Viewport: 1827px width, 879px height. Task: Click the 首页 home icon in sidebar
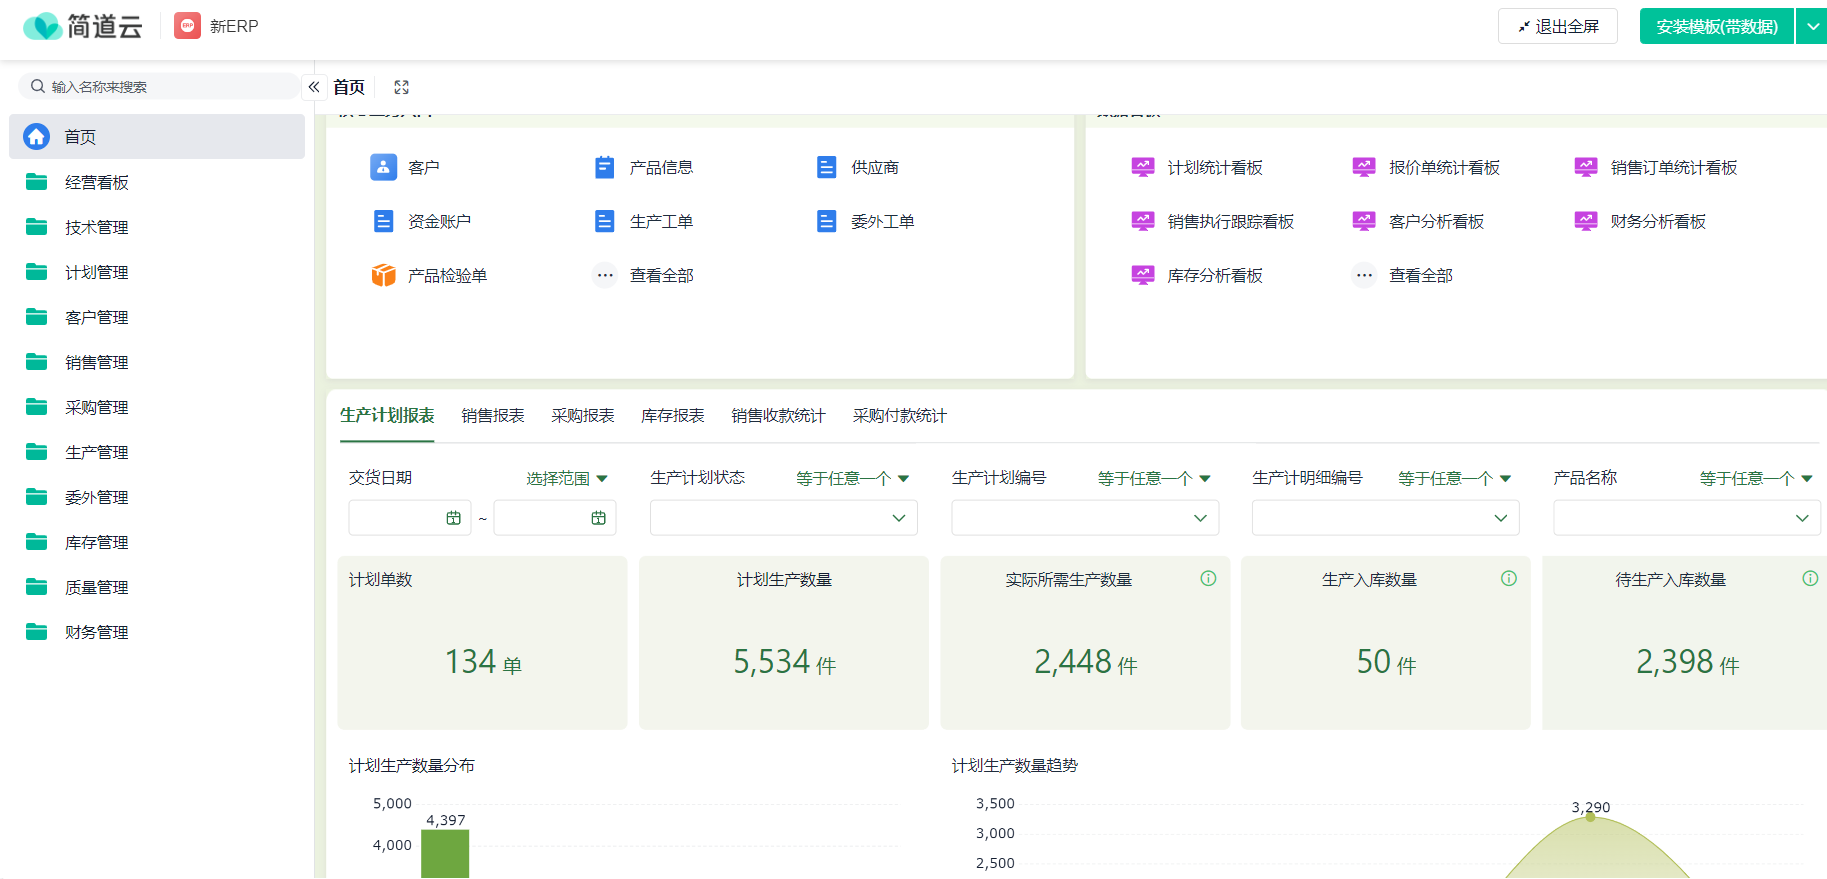(37, 137)
